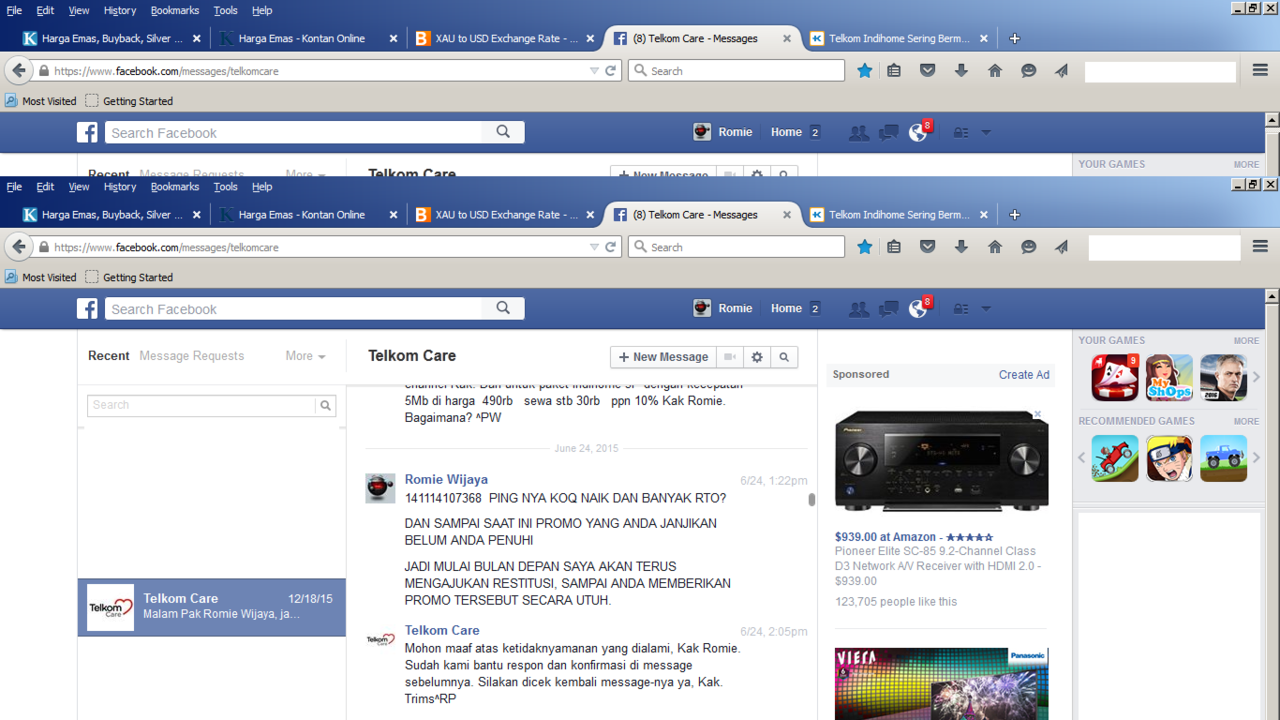1280x720 pixels.
Task: Open the Tools menu in the front window
Action: [226, 187]
